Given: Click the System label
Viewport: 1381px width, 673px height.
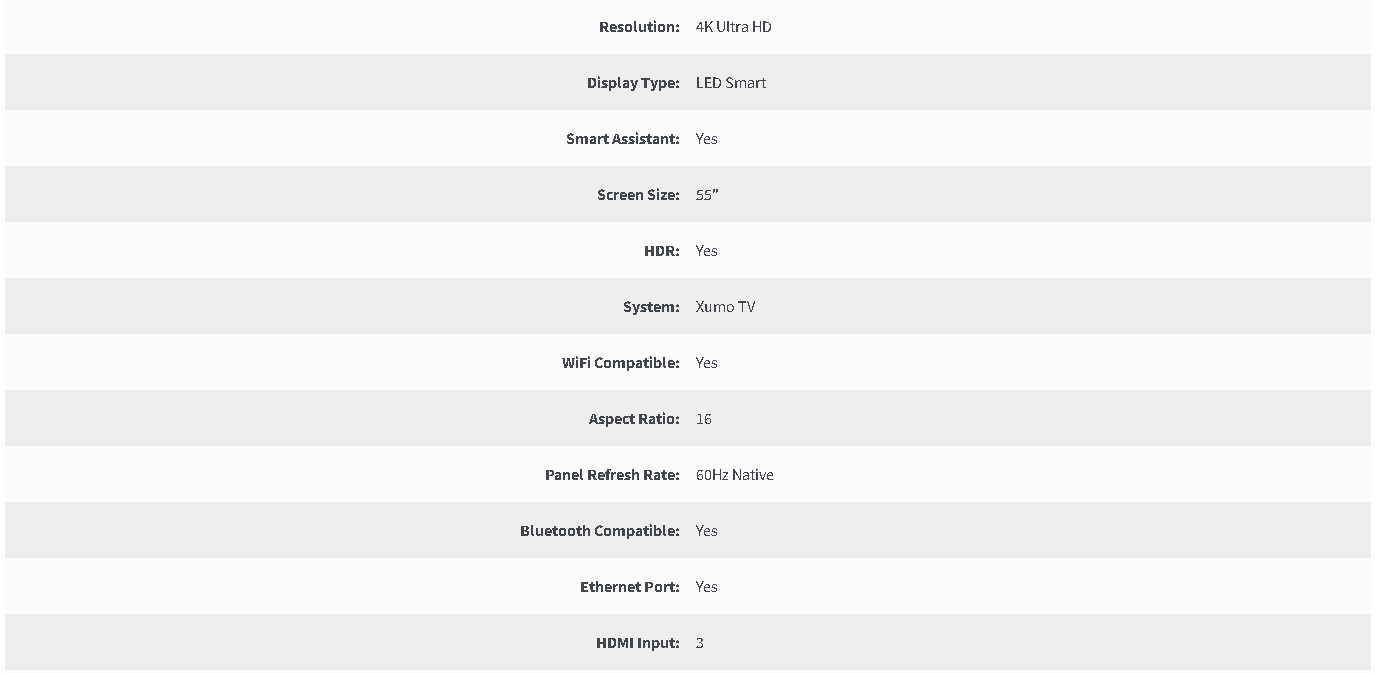Looking at the screenshot, I should pos(651,307).
